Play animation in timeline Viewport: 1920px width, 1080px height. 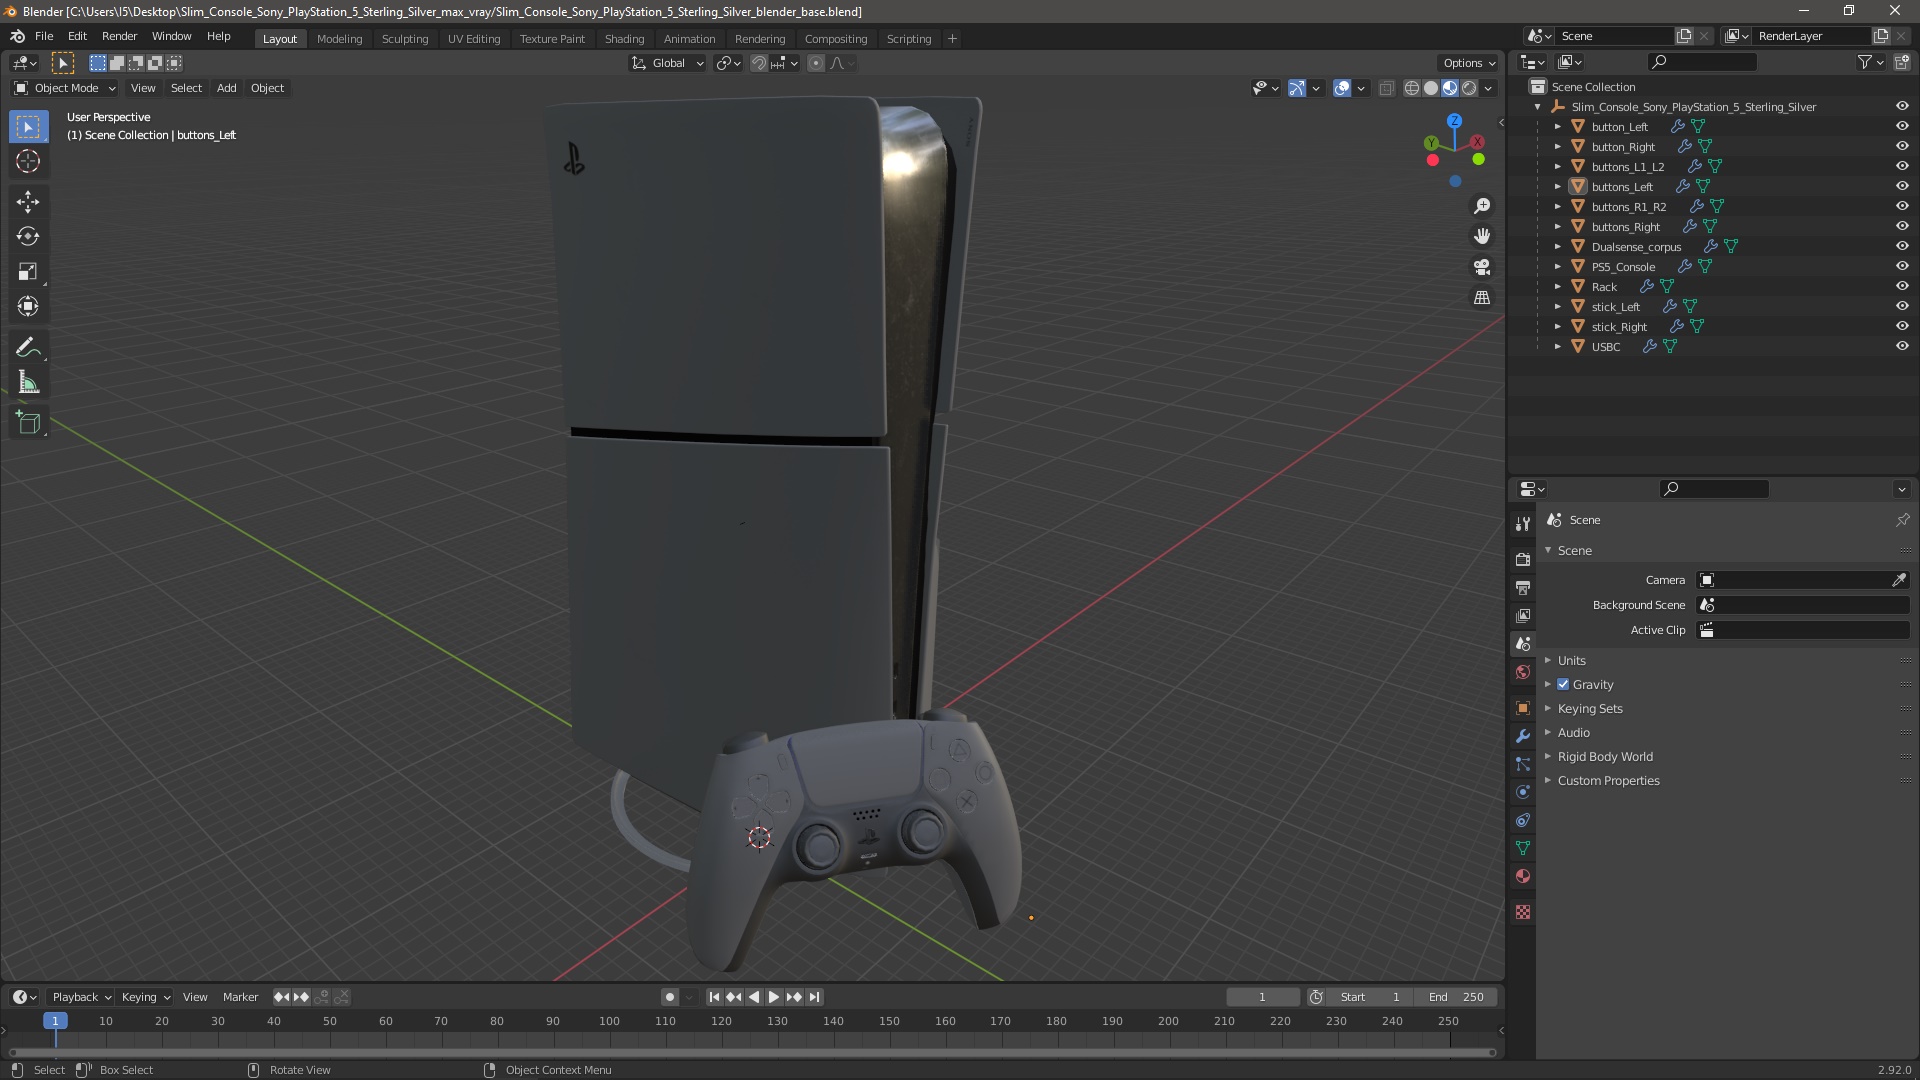[774, 997]
